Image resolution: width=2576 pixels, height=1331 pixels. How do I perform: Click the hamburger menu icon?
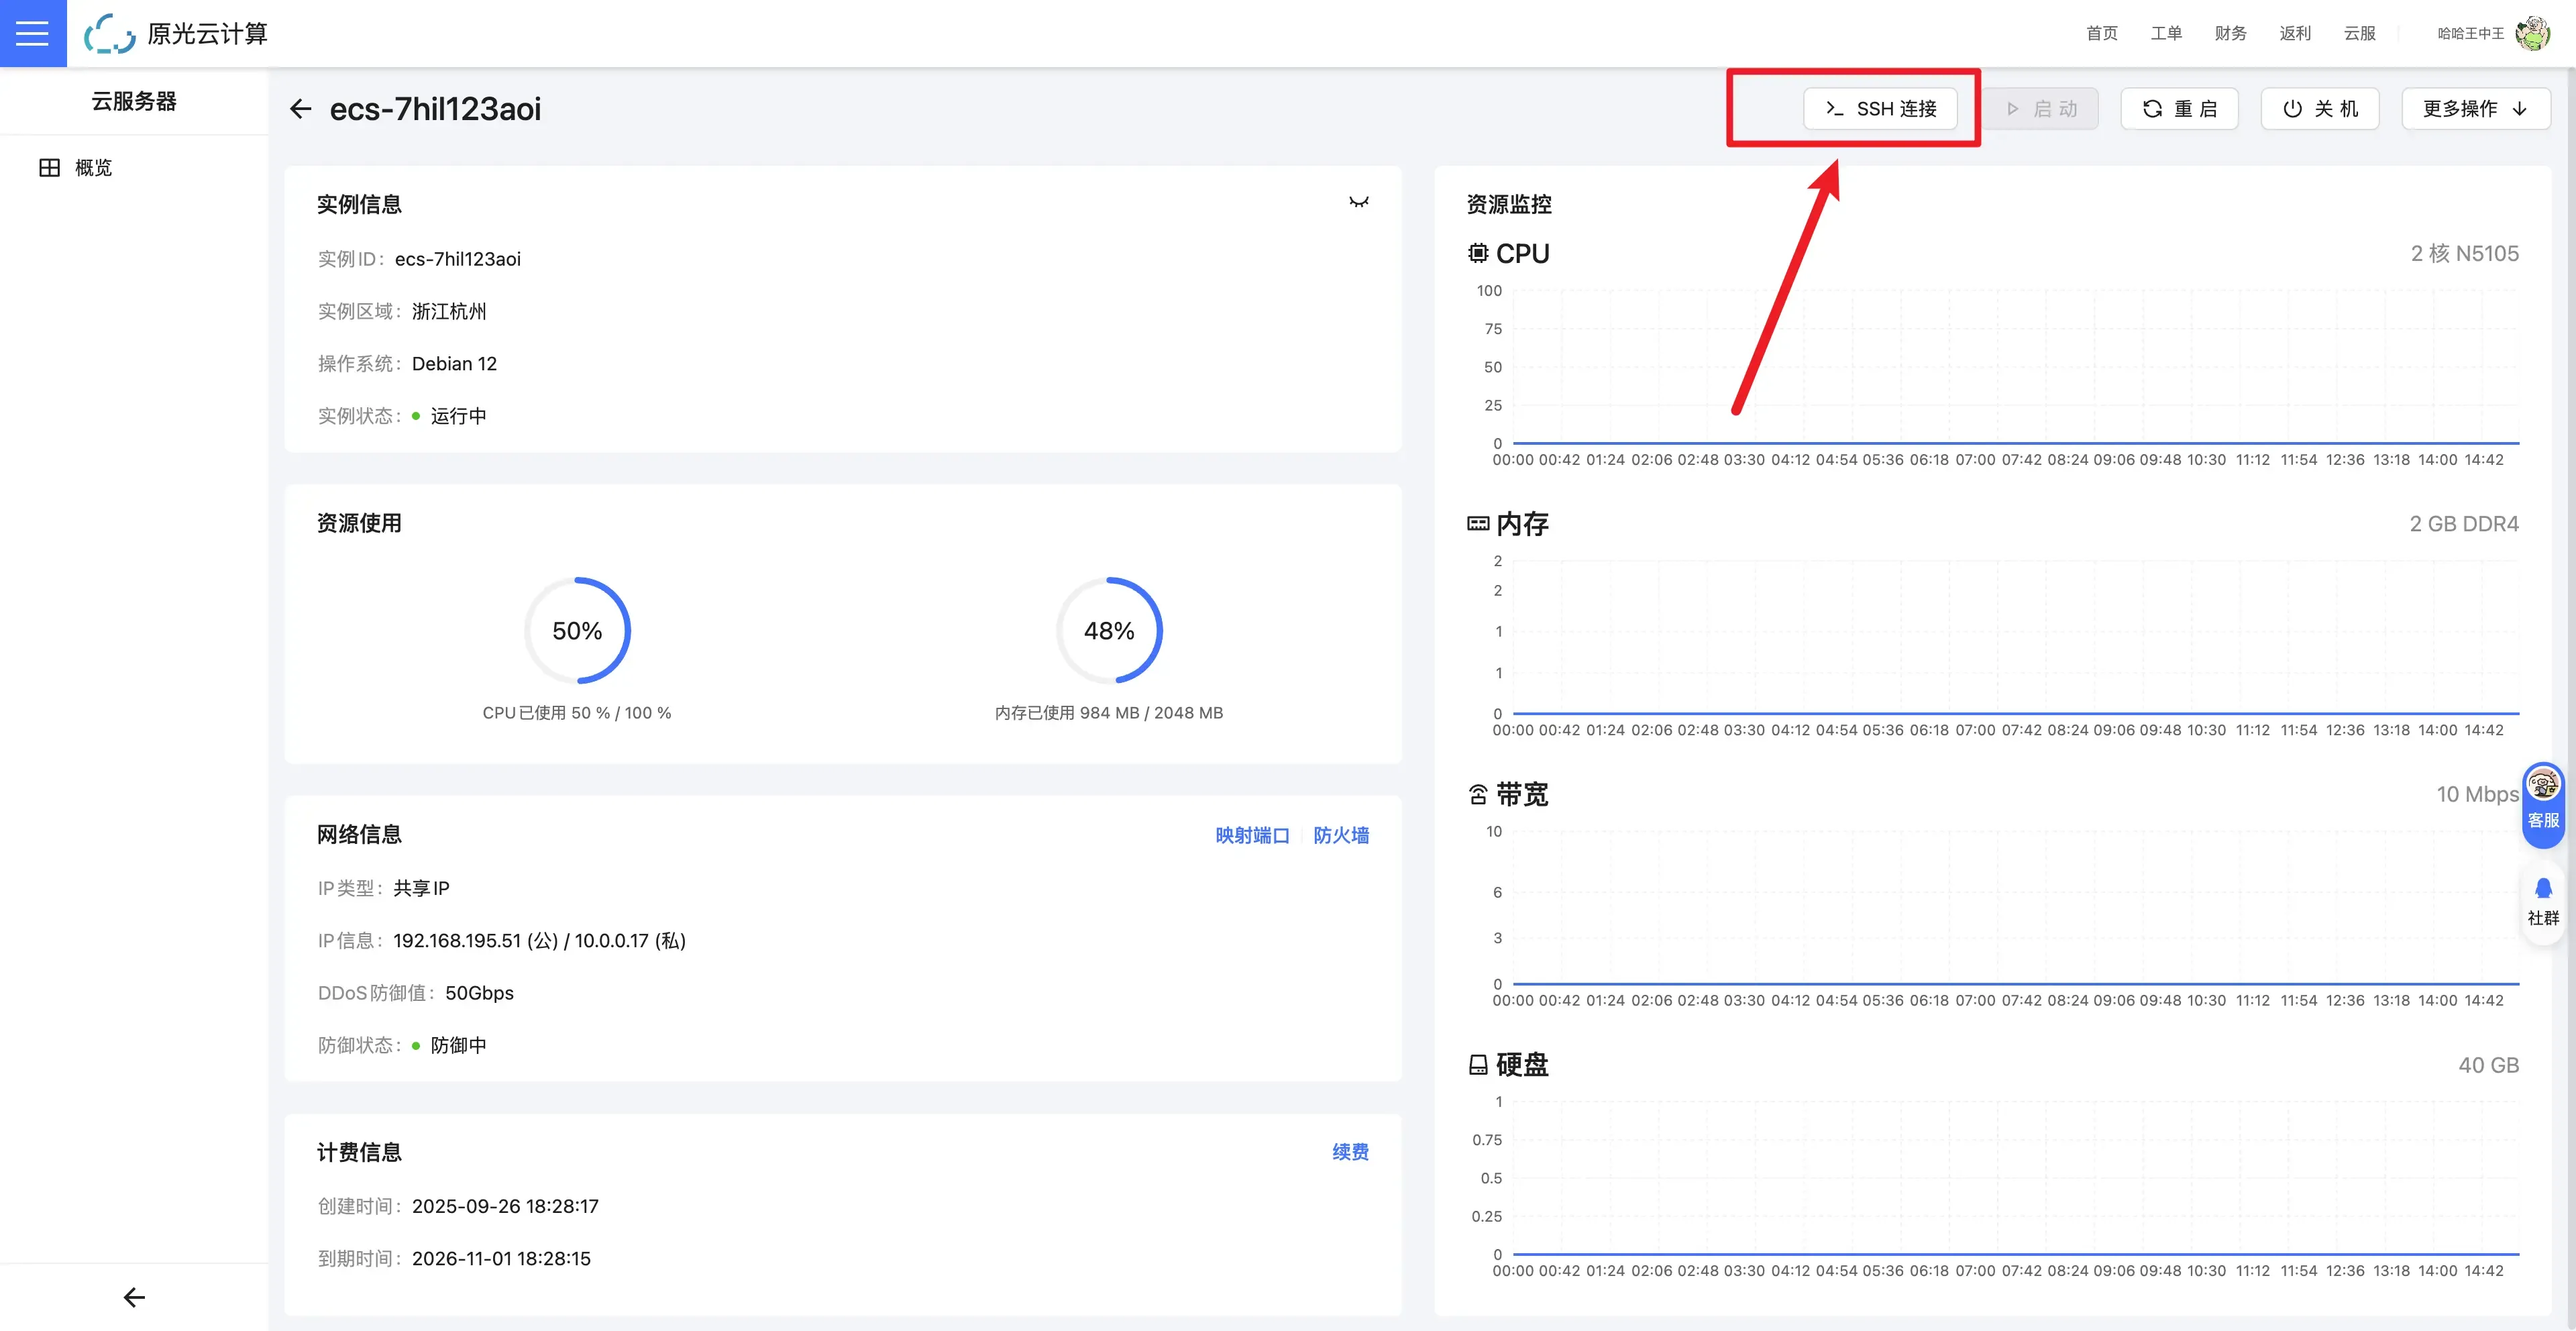(x=32, y=33)
